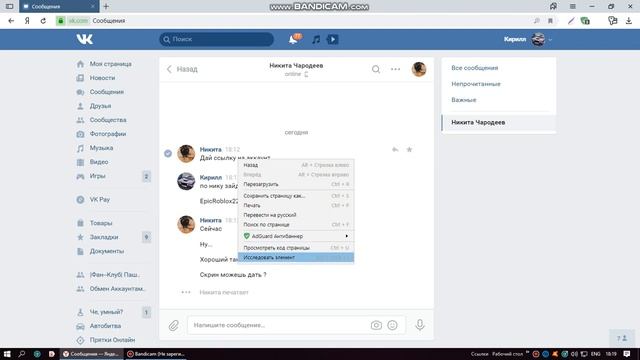
Task: Click the Закладки star sidebar icon
Action: (80, 237)
